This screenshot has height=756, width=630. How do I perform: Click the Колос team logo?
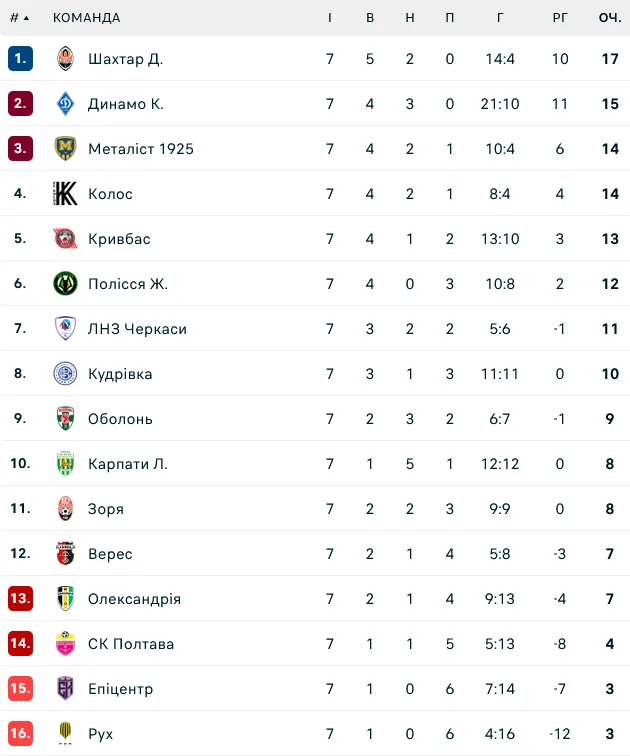[65, 194]
